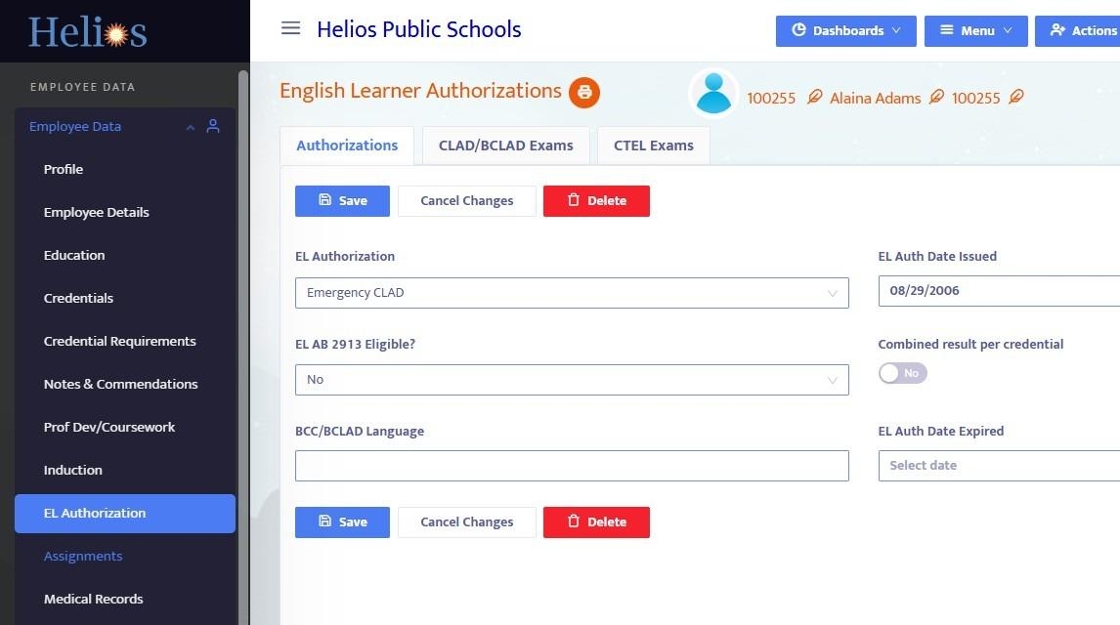
Task: Click the Helios Public Schools title
Action: 419,29
